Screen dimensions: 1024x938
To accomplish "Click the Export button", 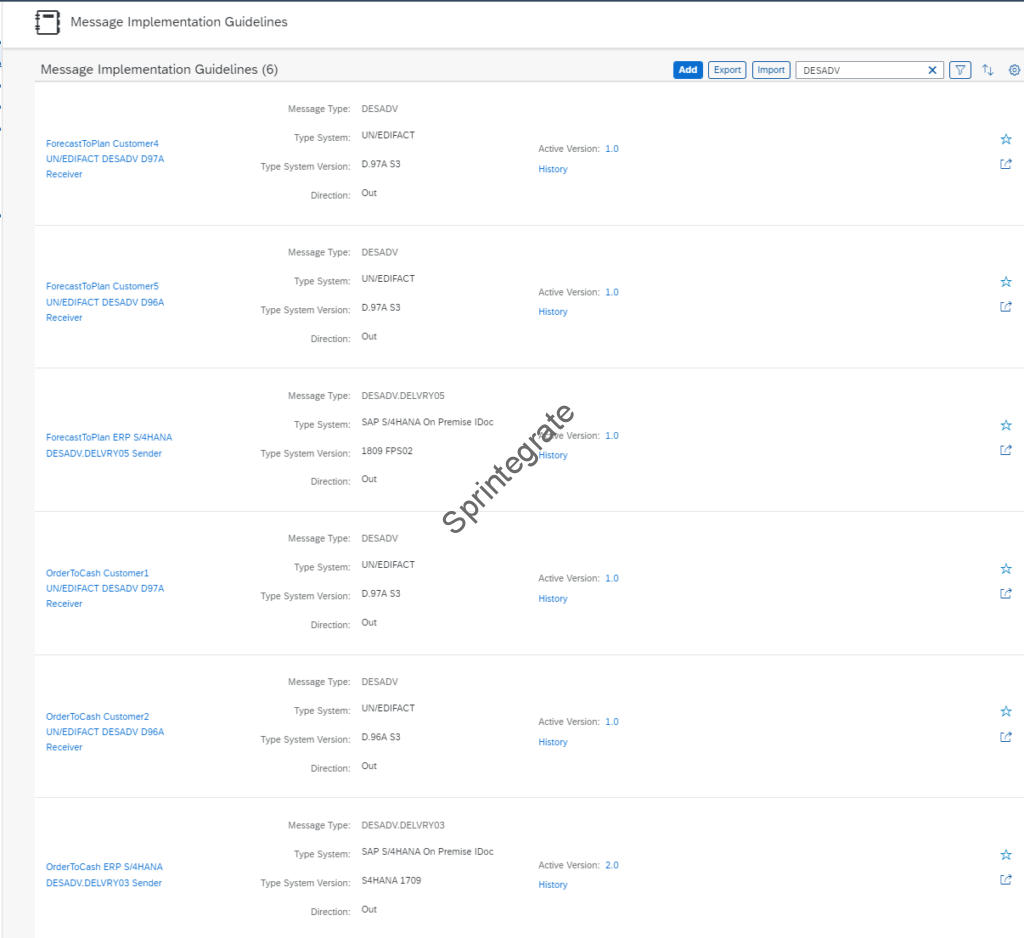I will 727,70.
